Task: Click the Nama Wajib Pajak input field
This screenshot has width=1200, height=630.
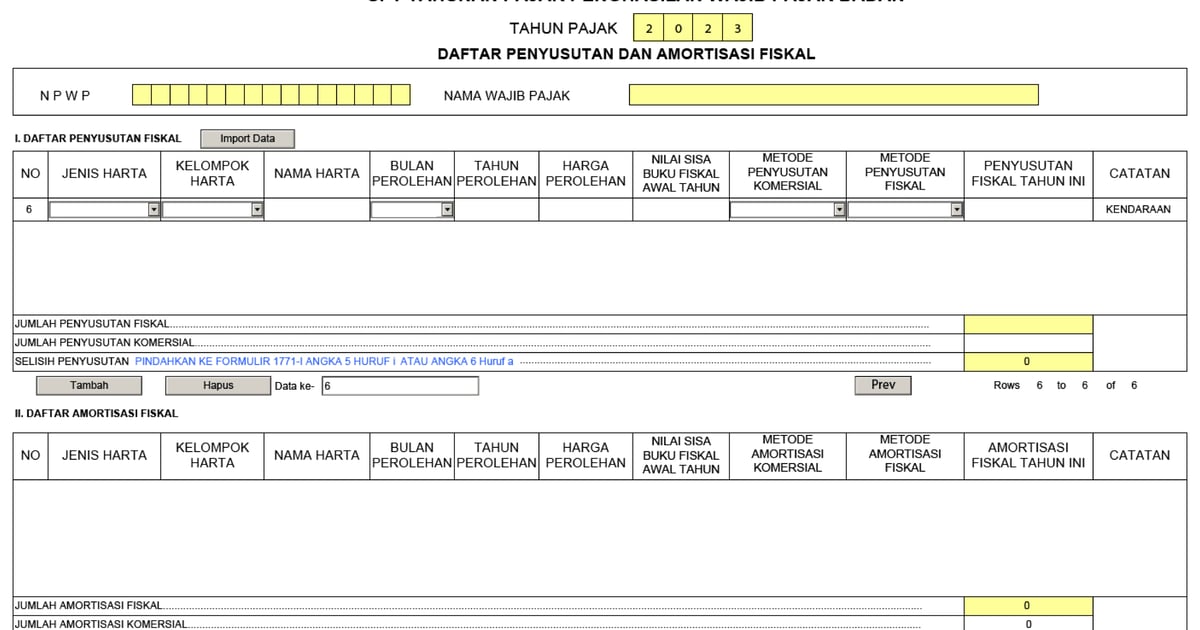Action: 832,94
